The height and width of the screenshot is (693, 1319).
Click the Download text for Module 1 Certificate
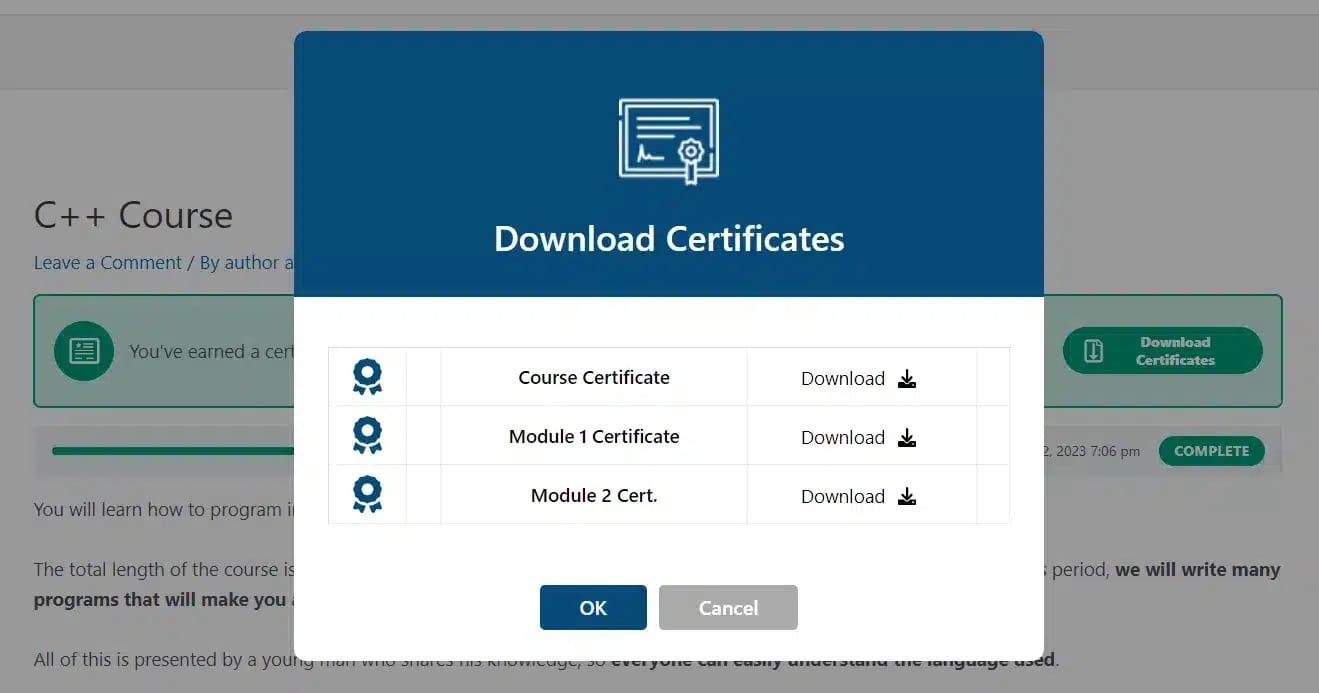[x=843, y=437]
